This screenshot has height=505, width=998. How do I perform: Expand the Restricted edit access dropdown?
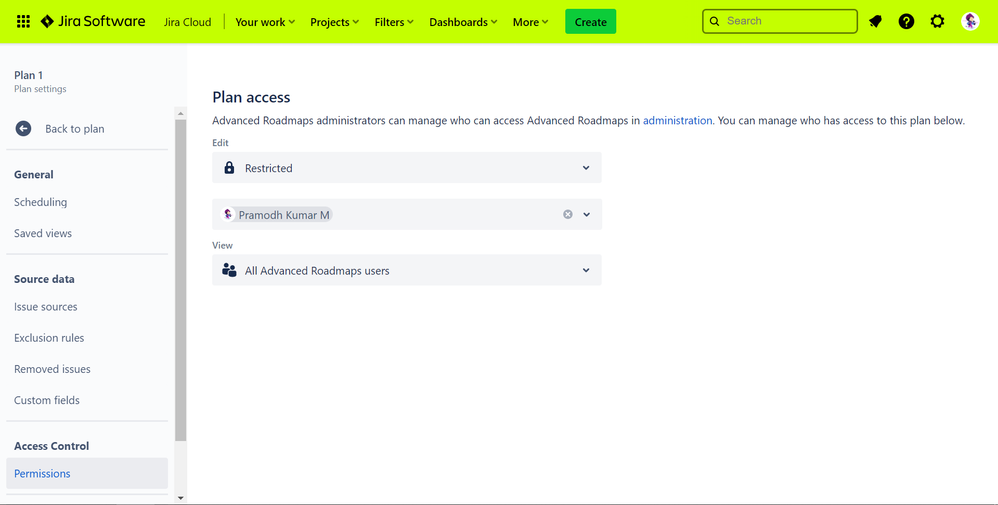(407, 168)
